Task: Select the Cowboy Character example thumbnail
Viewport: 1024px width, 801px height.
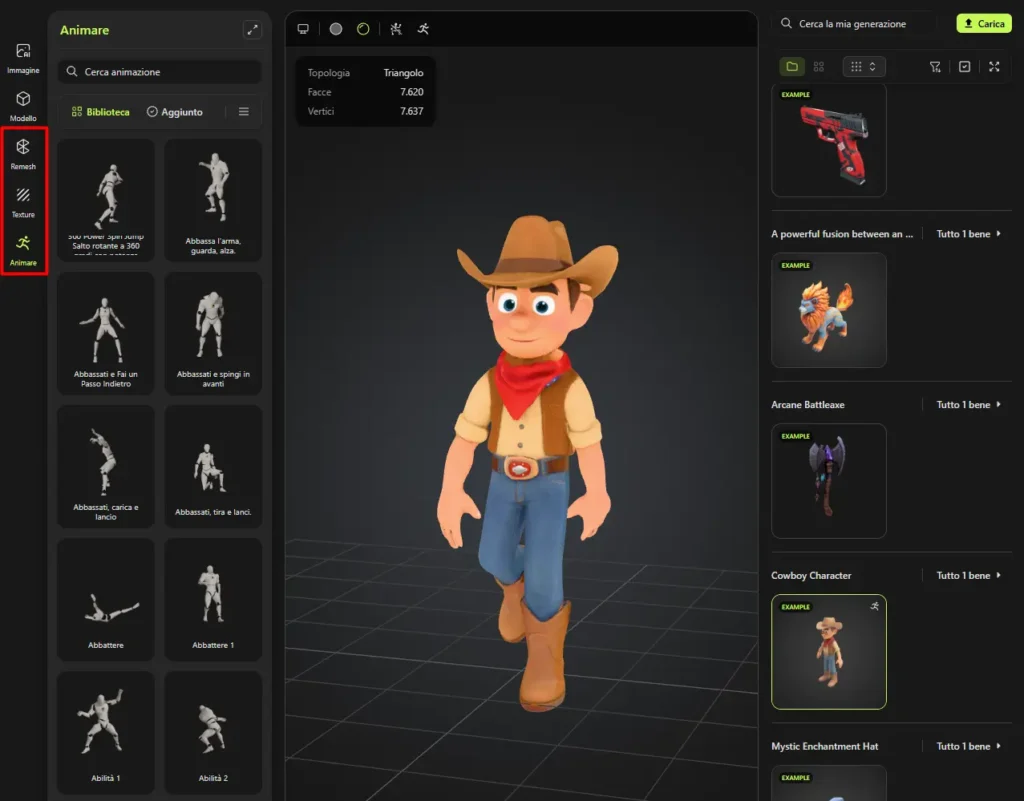Action: [828, 651]
